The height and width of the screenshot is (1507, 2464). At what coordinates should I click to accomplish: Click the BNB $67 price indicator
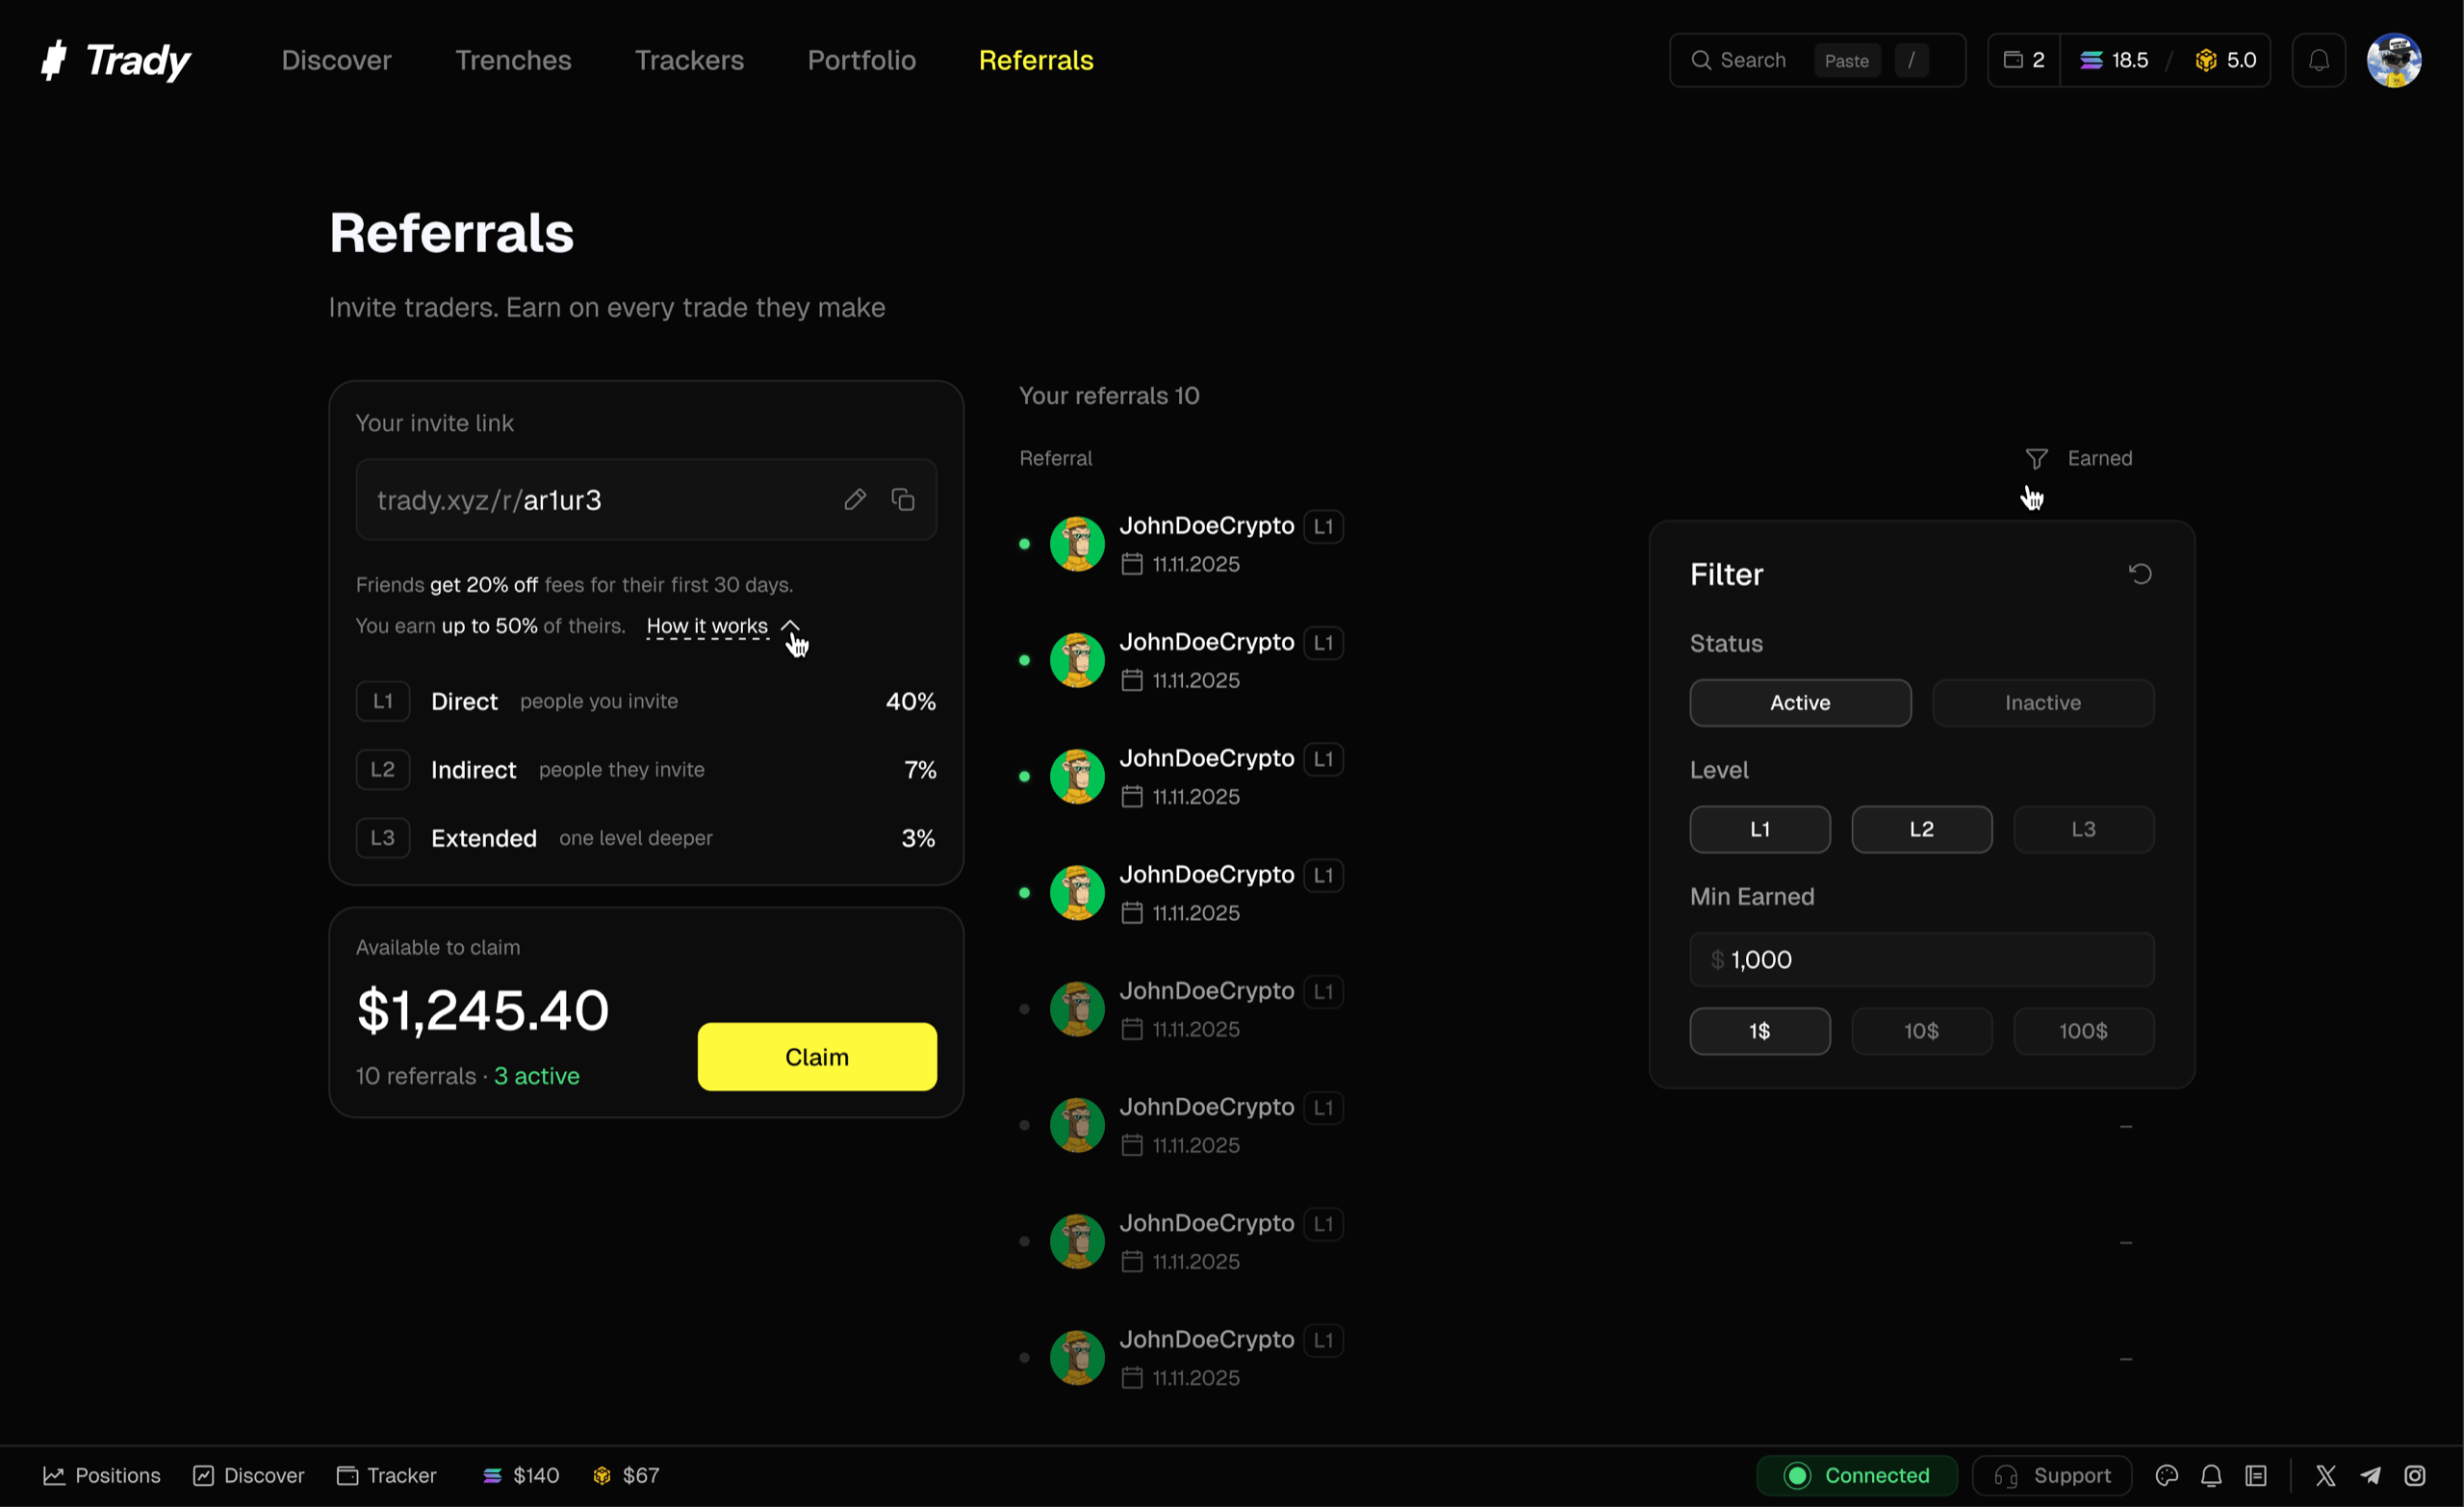(x=626, y=1475)
